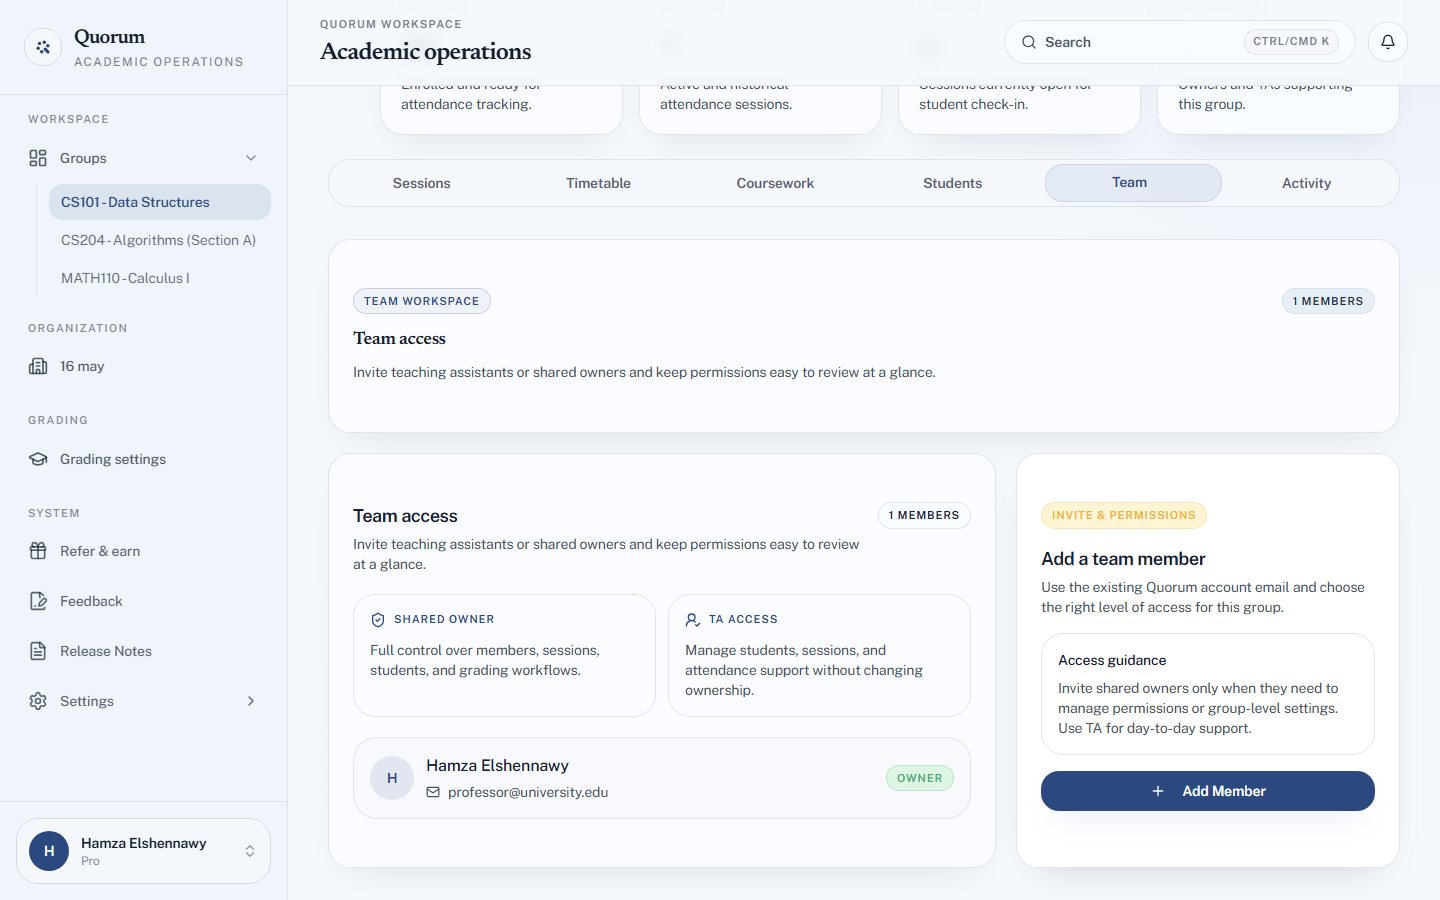
Task: Click the OWNER badge for Hamza
Action: 920,778
